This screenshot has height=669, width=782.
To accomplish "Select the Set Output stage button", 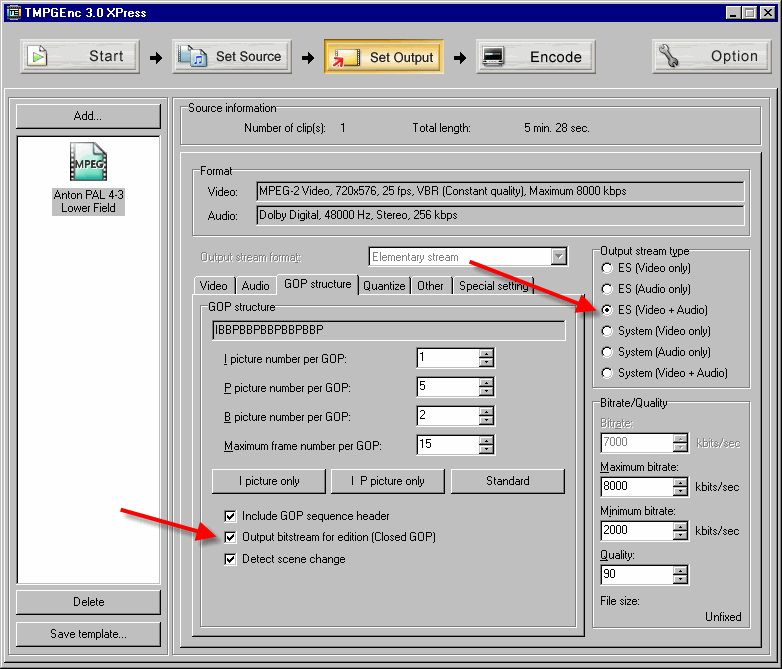I will click(384, 56).
